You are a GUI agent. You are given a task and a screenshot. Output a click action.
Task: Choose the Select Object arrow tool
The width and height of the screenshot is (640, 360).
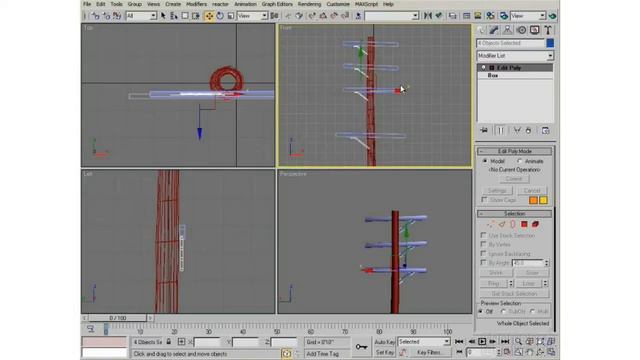pyautogui.click(x=163, y=16)
